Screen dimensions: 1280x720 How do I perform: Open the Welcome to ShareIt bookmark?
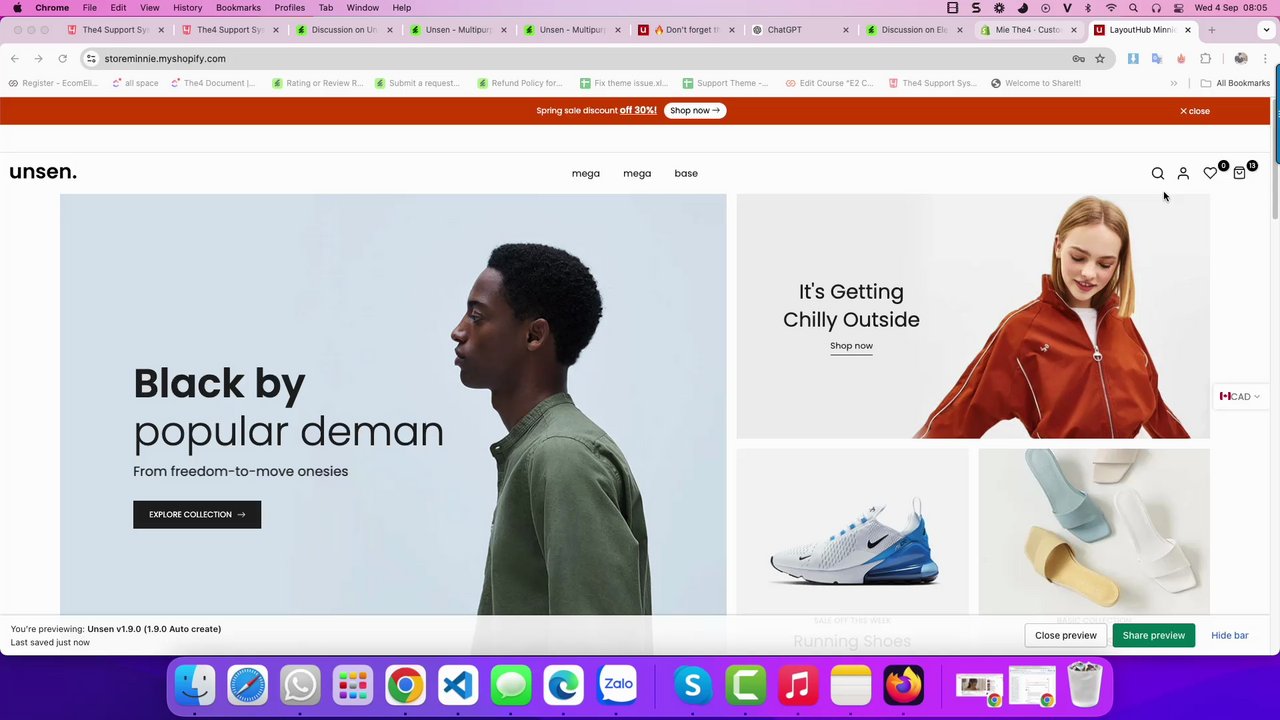point(1036,83)
